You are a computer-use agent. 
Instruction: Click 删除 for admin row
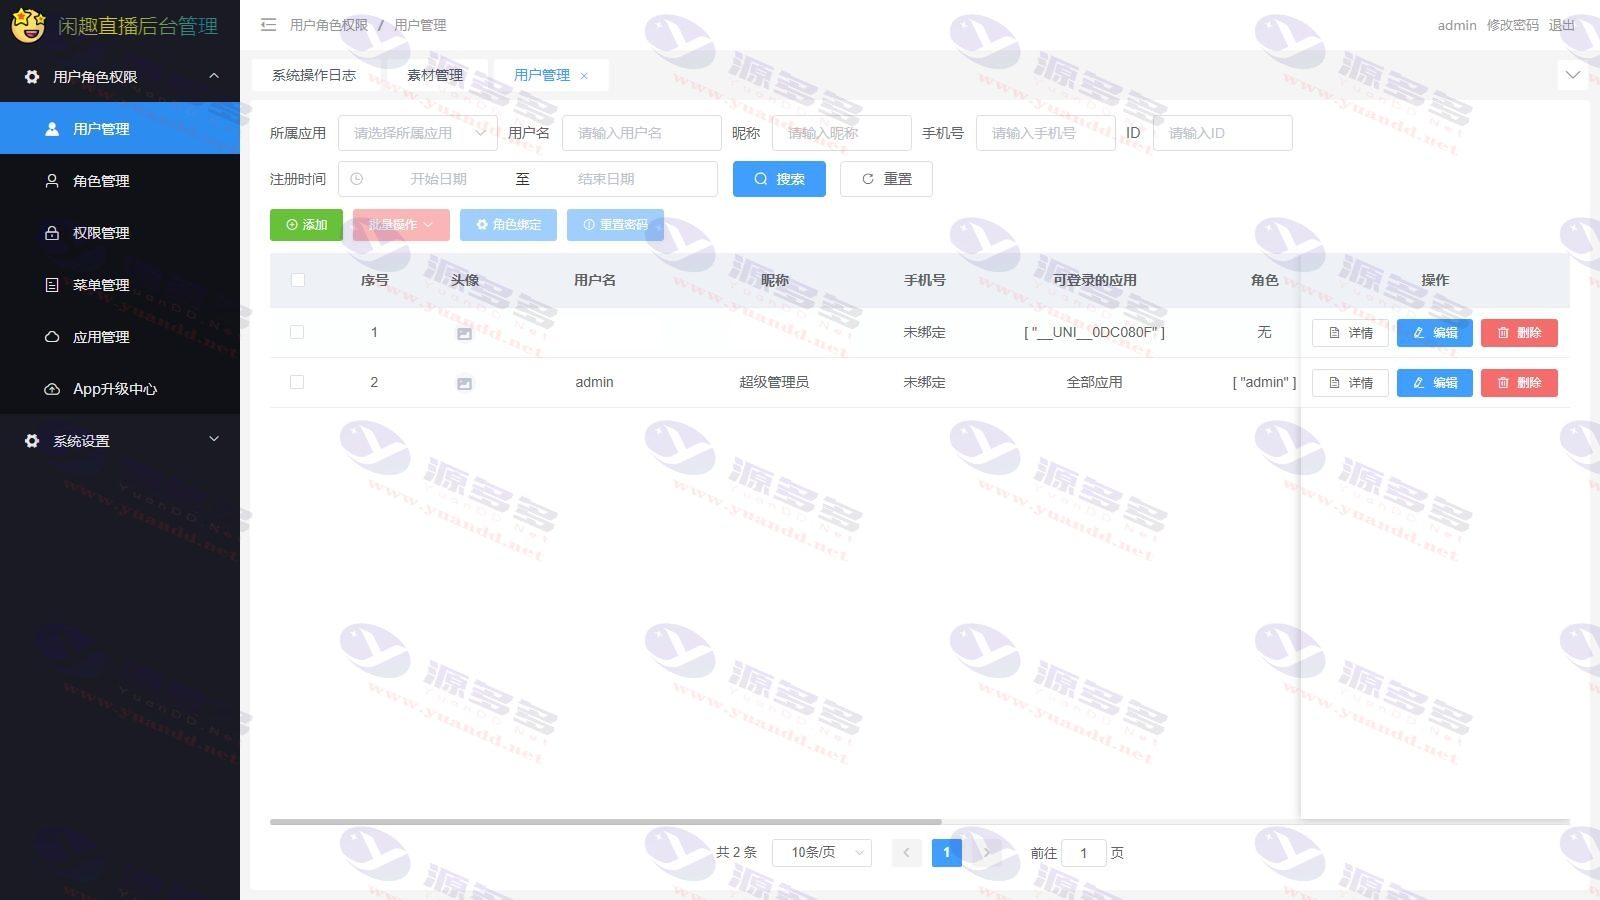pos(1519,383)
